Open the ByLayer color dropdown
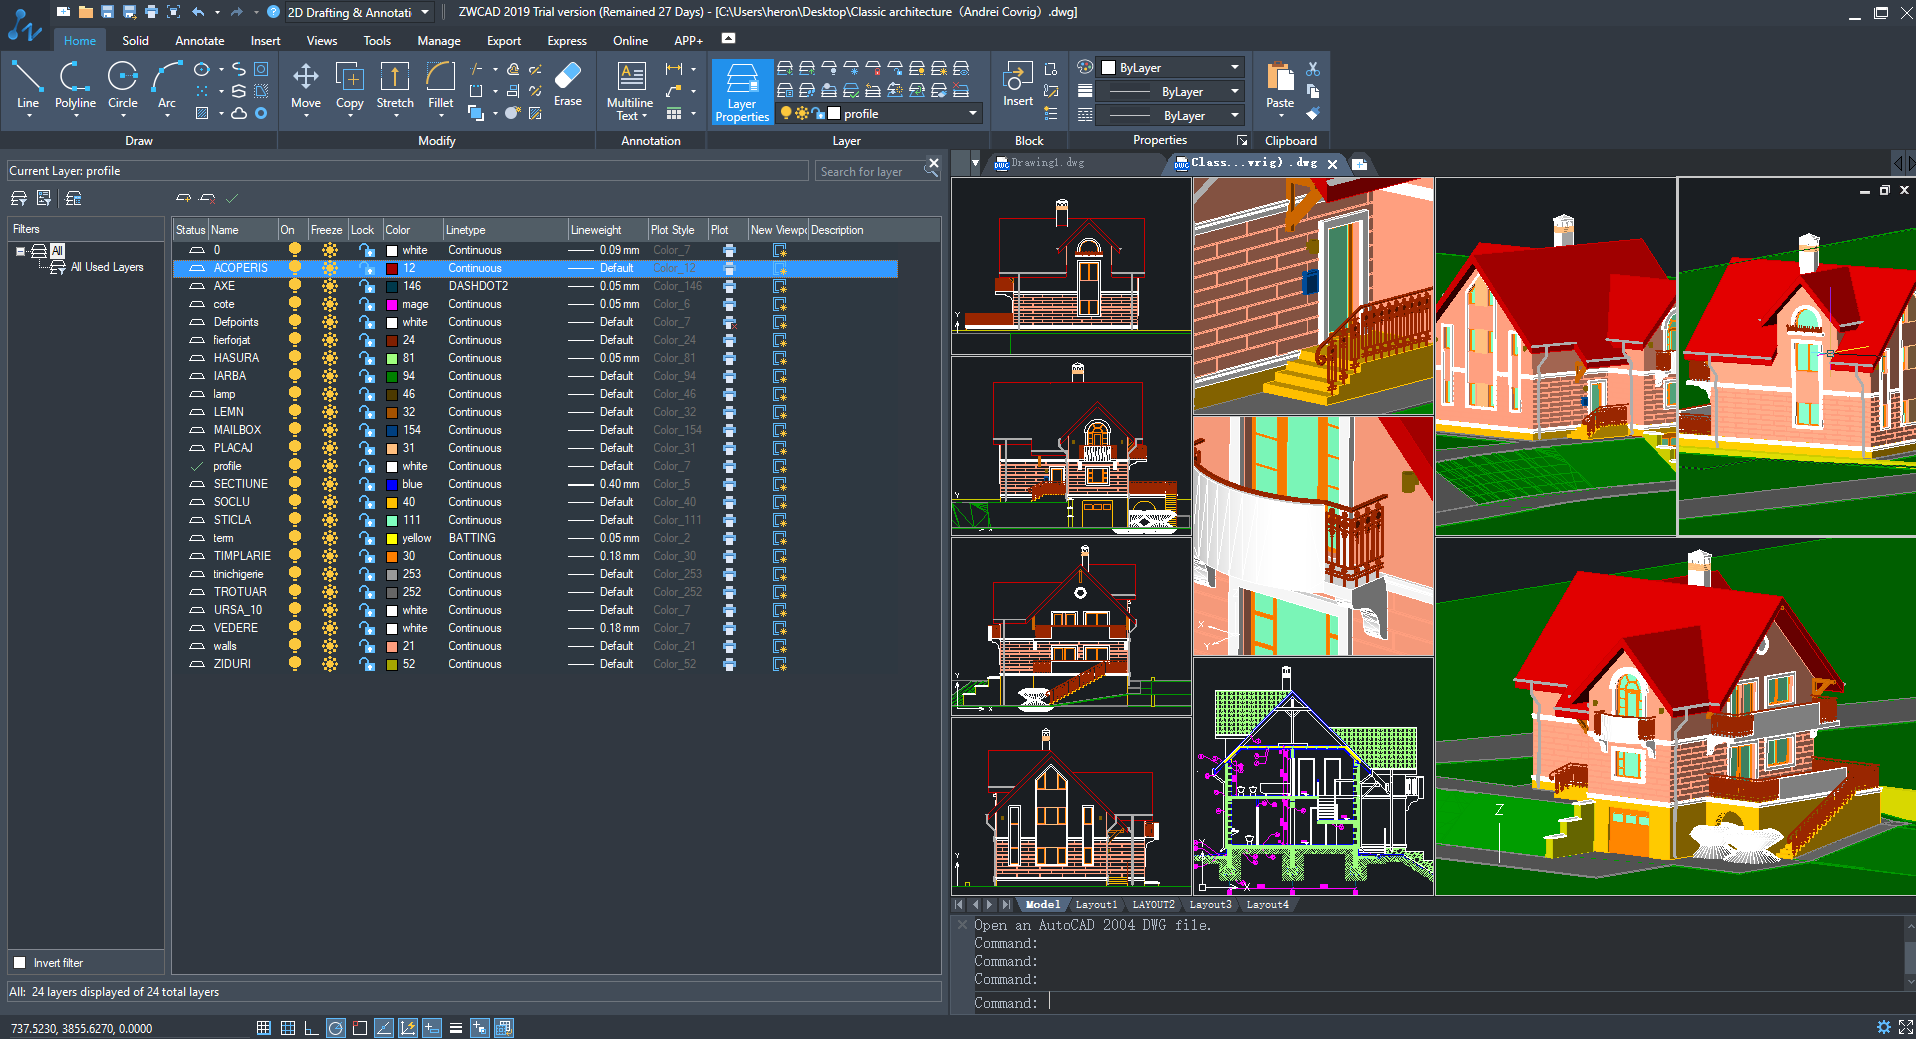Viewport: 1916px width, 1039px height. click(1234, 68)
